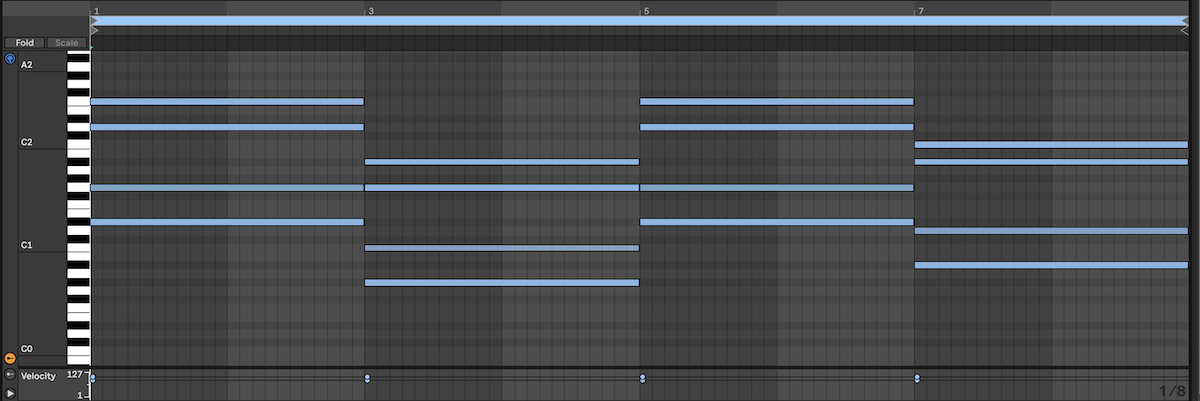Select the second-highest note starting at bar 1
Screen dimensions: 1200x401
[227, 127]
